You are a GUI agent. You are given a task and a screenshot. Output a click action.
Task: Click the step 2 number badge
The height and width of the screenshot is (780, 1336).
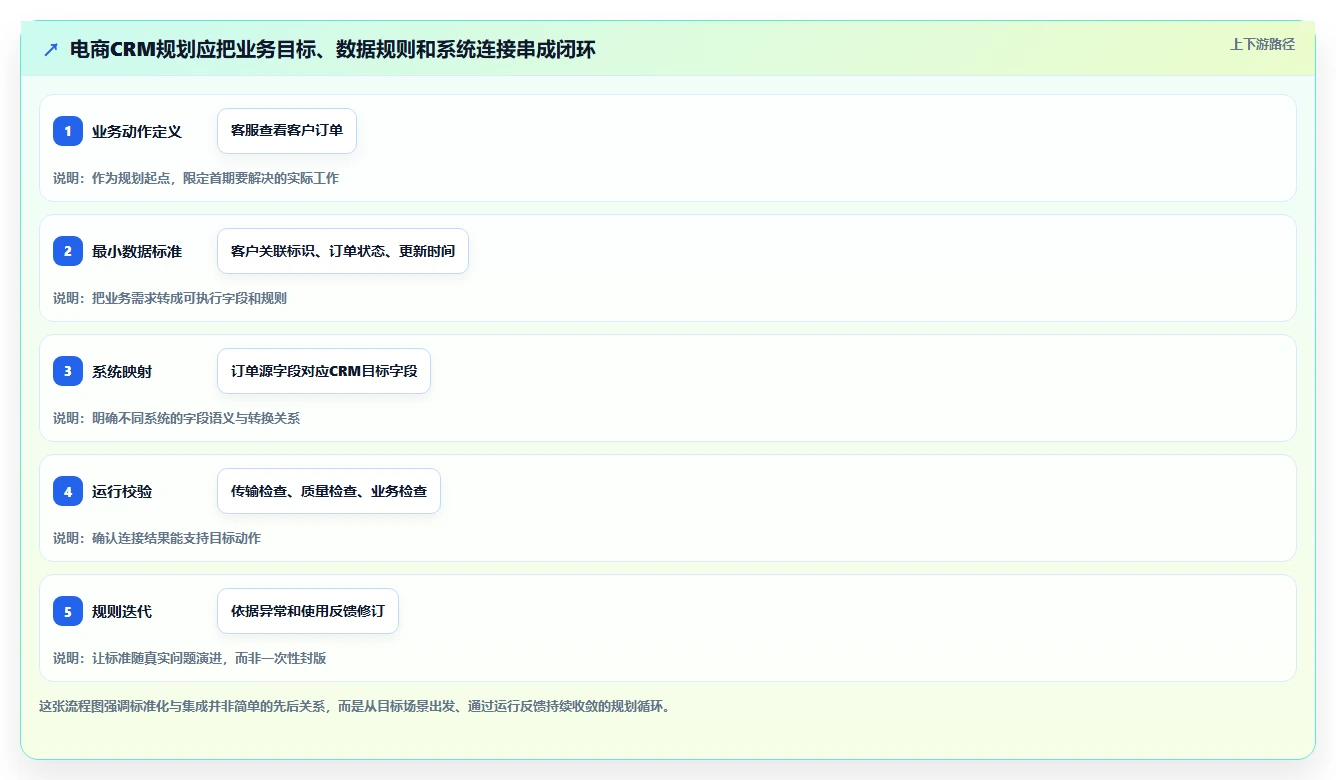68,251
